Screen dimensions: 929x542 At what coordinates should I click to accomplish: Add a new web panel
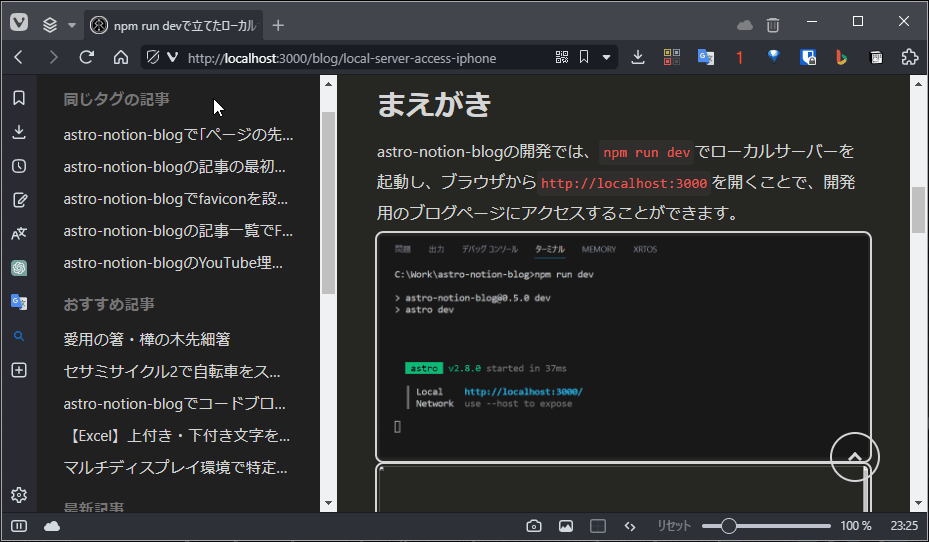(x=19, y=370)
